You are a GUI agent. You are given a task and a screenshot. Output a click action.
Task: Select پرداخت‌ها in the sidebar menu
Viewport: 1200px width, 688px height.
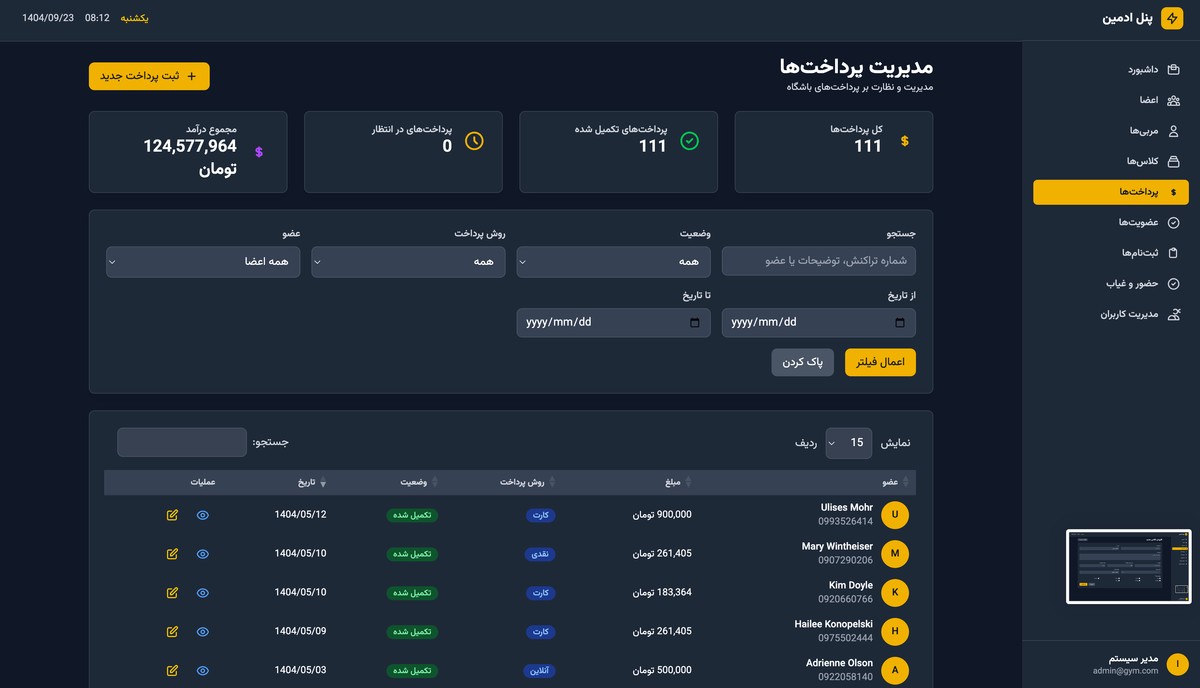point(1110,192)
